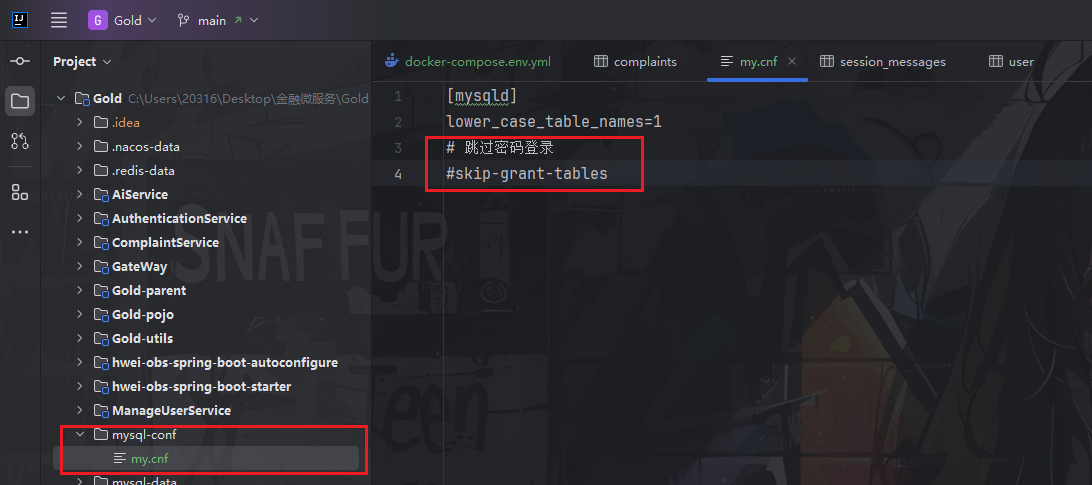Switch to the docker-compose.env.yml tab
This screenshot has height=485, width=1092.
pos(468,61)
